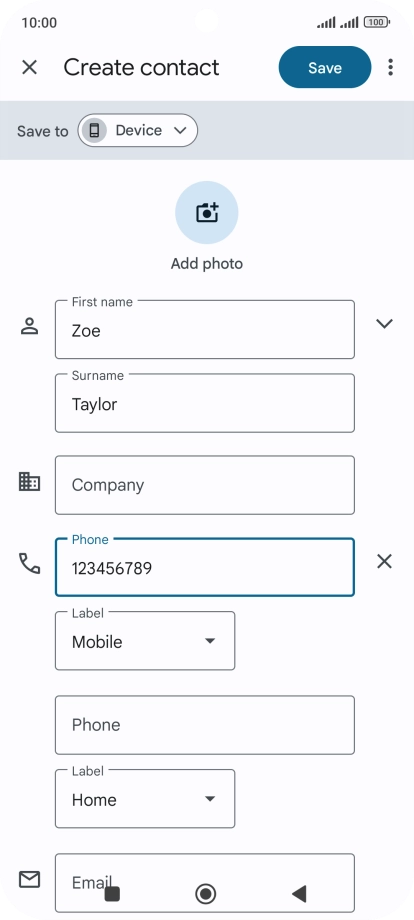This screenshot has width=414, height=920.
Task: Open the Home label dropdown
Action: [145, 799]
